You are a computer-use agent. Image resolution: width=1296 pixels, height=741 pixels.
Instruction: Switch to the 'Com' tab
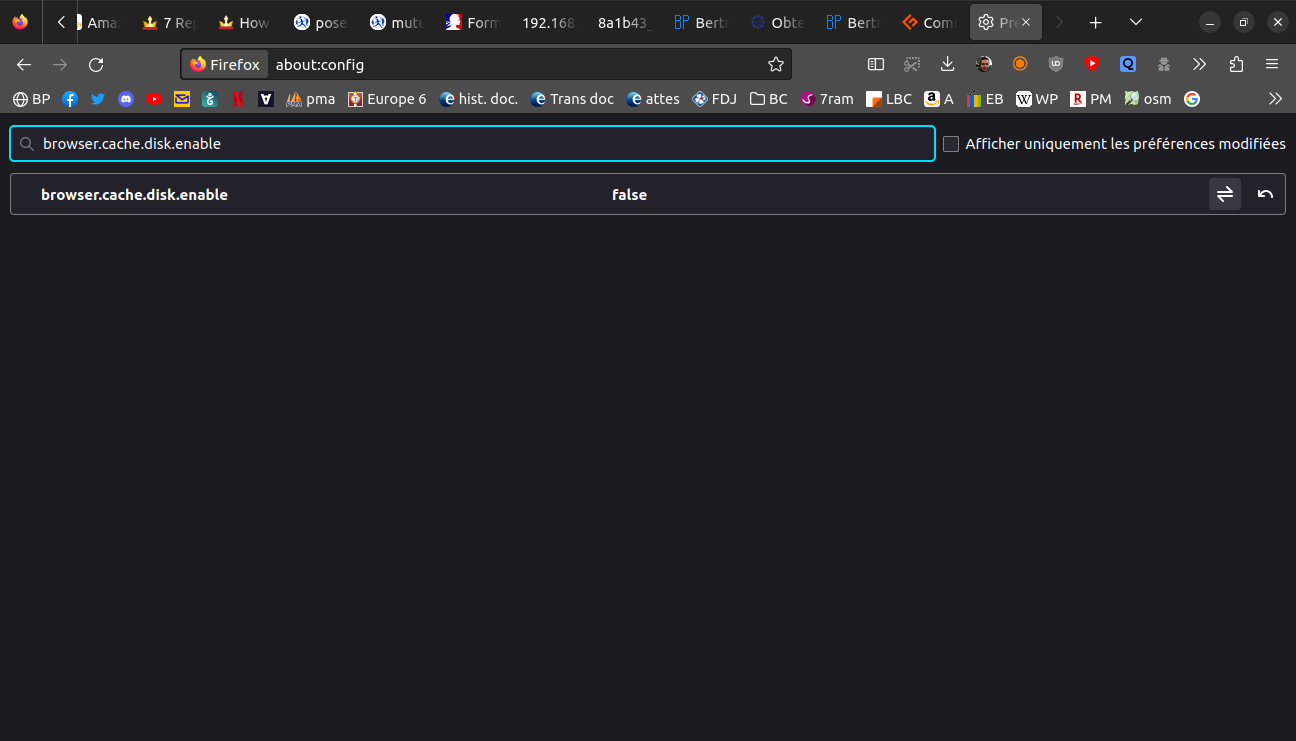[x=929, y=22]
